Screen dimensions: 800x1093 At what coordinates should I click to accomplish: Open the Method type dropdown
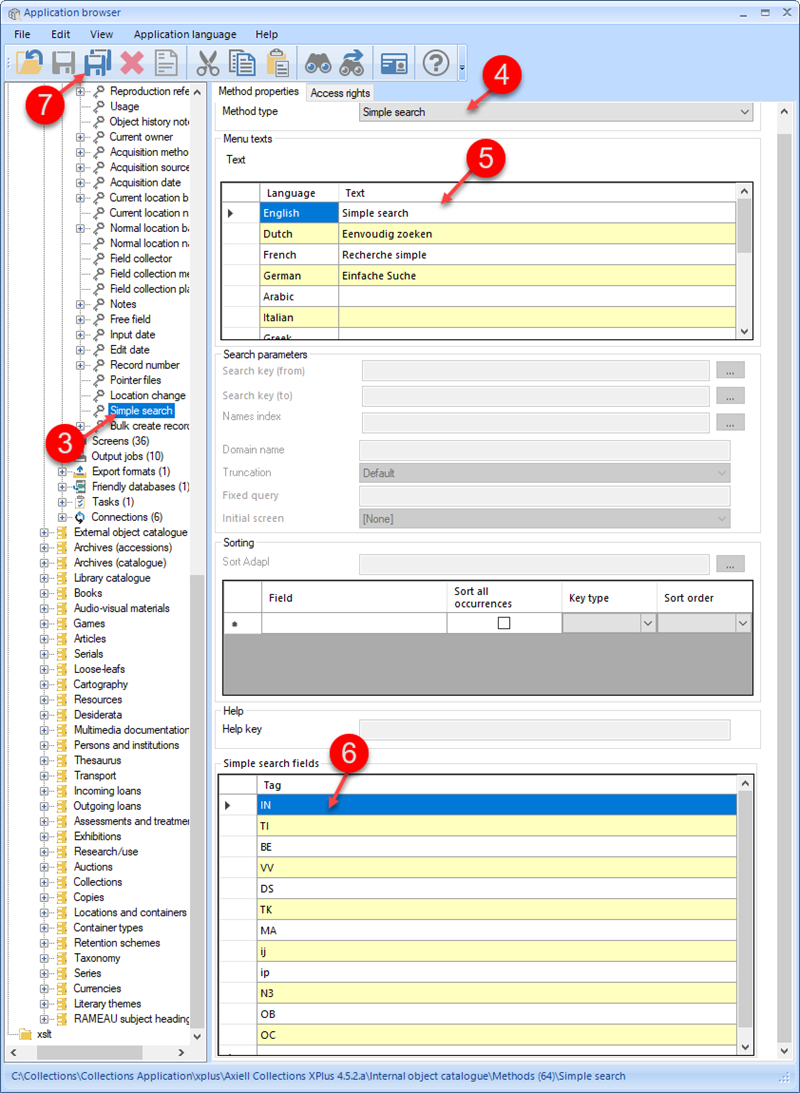tap(747, 111)
